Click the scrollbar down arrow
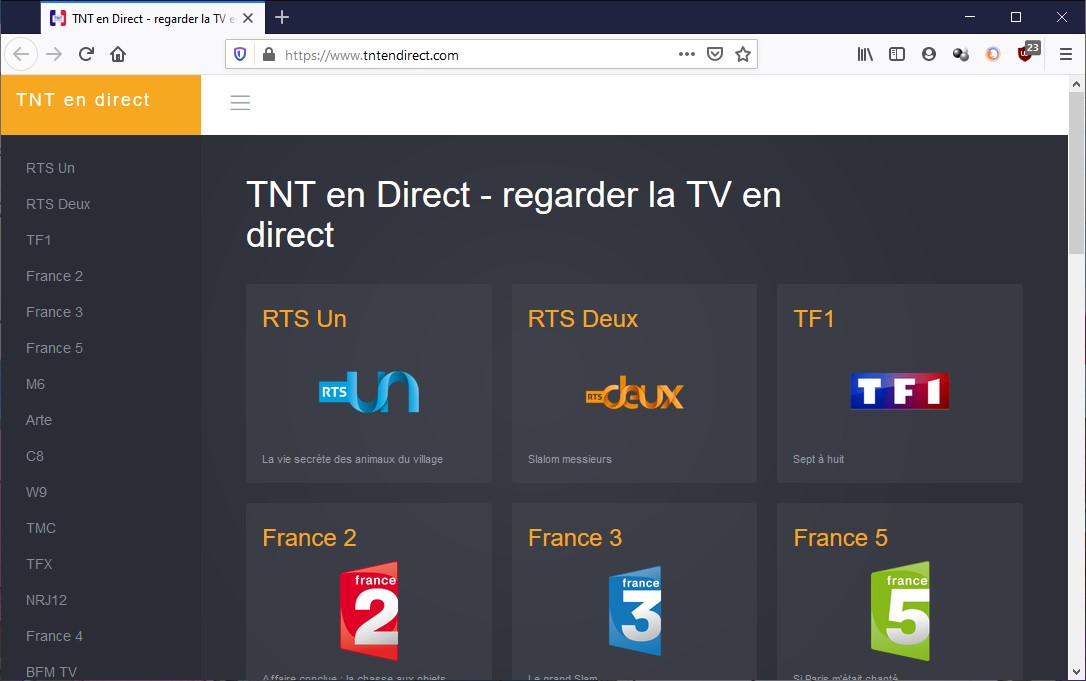This screenshot has height=681, width=1086. (x=1076, y=671)
